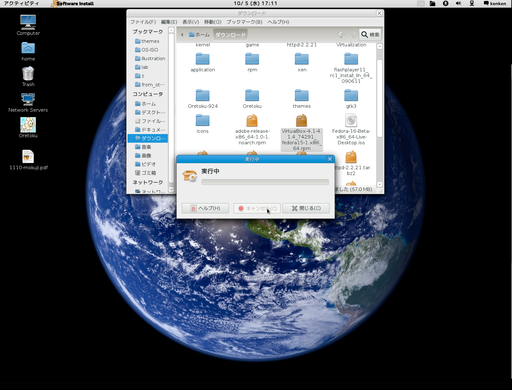
Task: Open the Trash desktop icon
Action: point(28,77)
